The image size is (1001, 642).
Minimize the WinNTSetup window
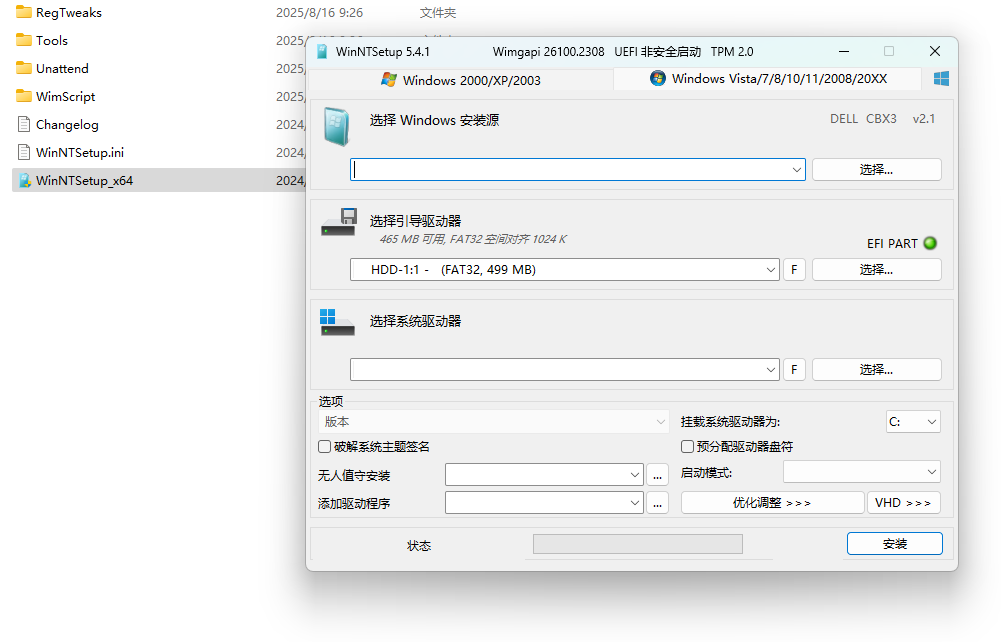point(844,52)
